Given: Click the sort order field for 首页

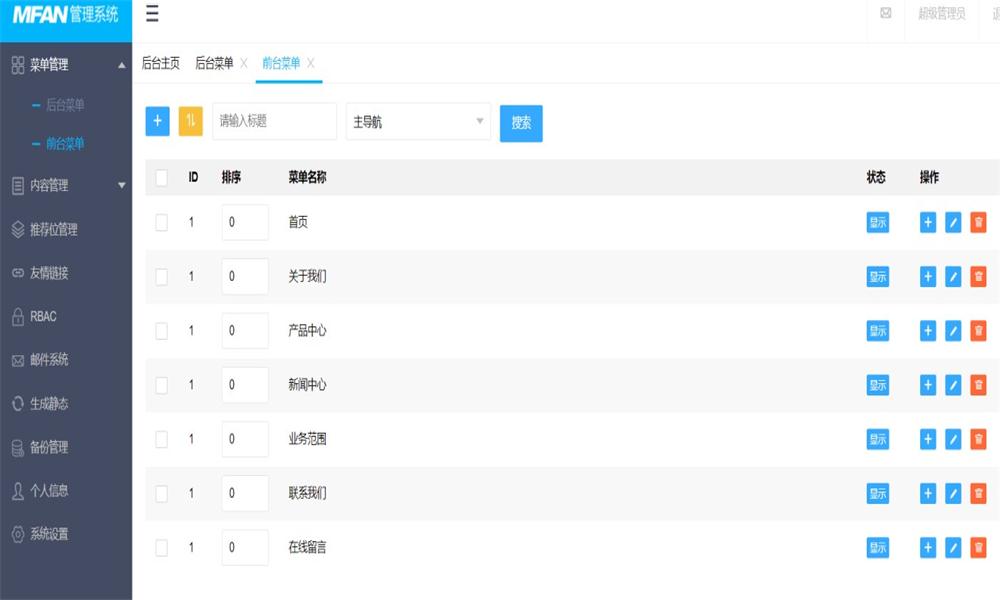Looking at the screenshot, I should [245, 223].
